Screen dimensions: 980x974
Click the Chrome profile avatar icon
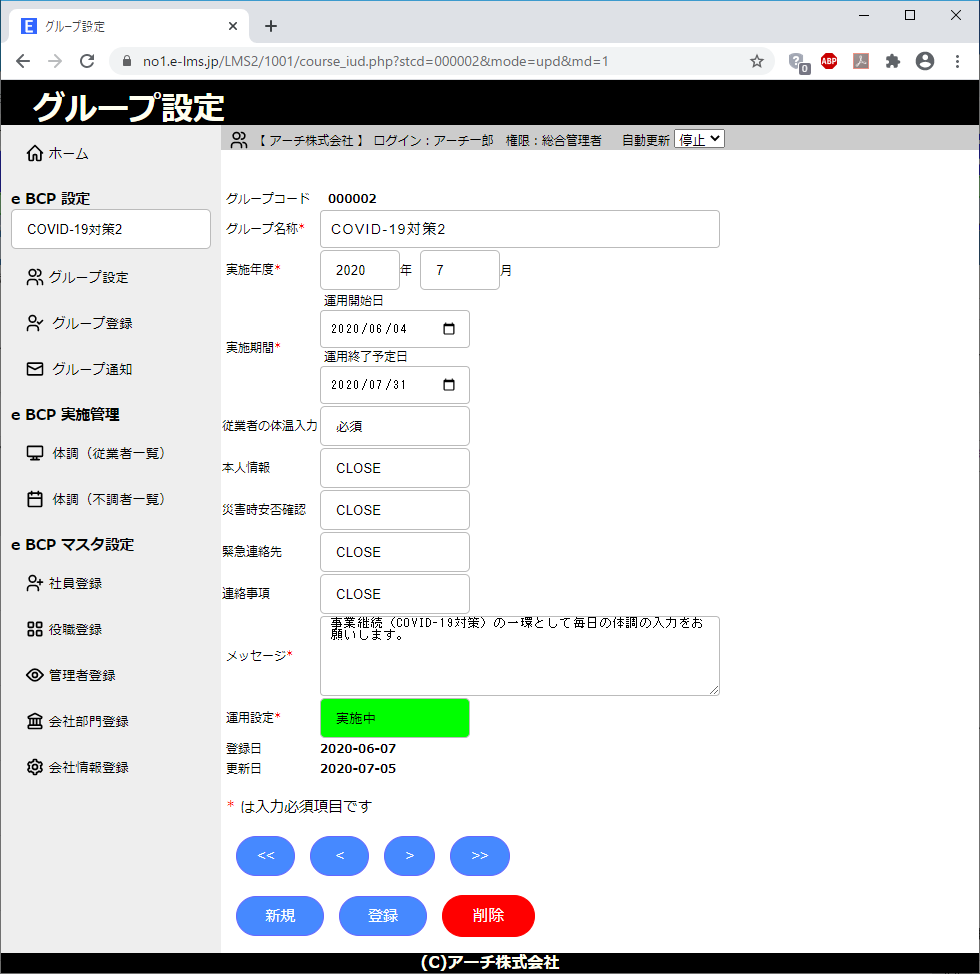925,61
